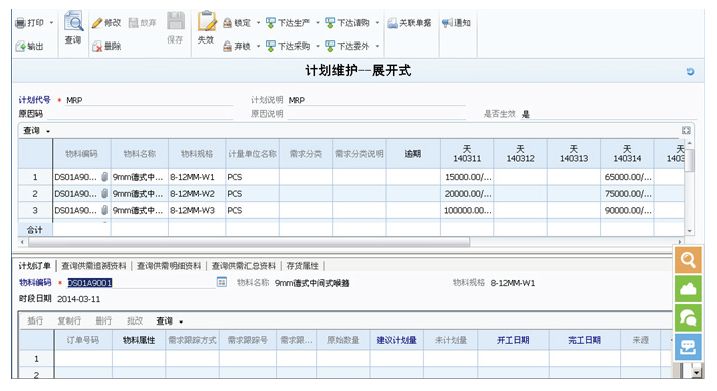
Task: Click the orange search floating button
Action: pos(688,260)
